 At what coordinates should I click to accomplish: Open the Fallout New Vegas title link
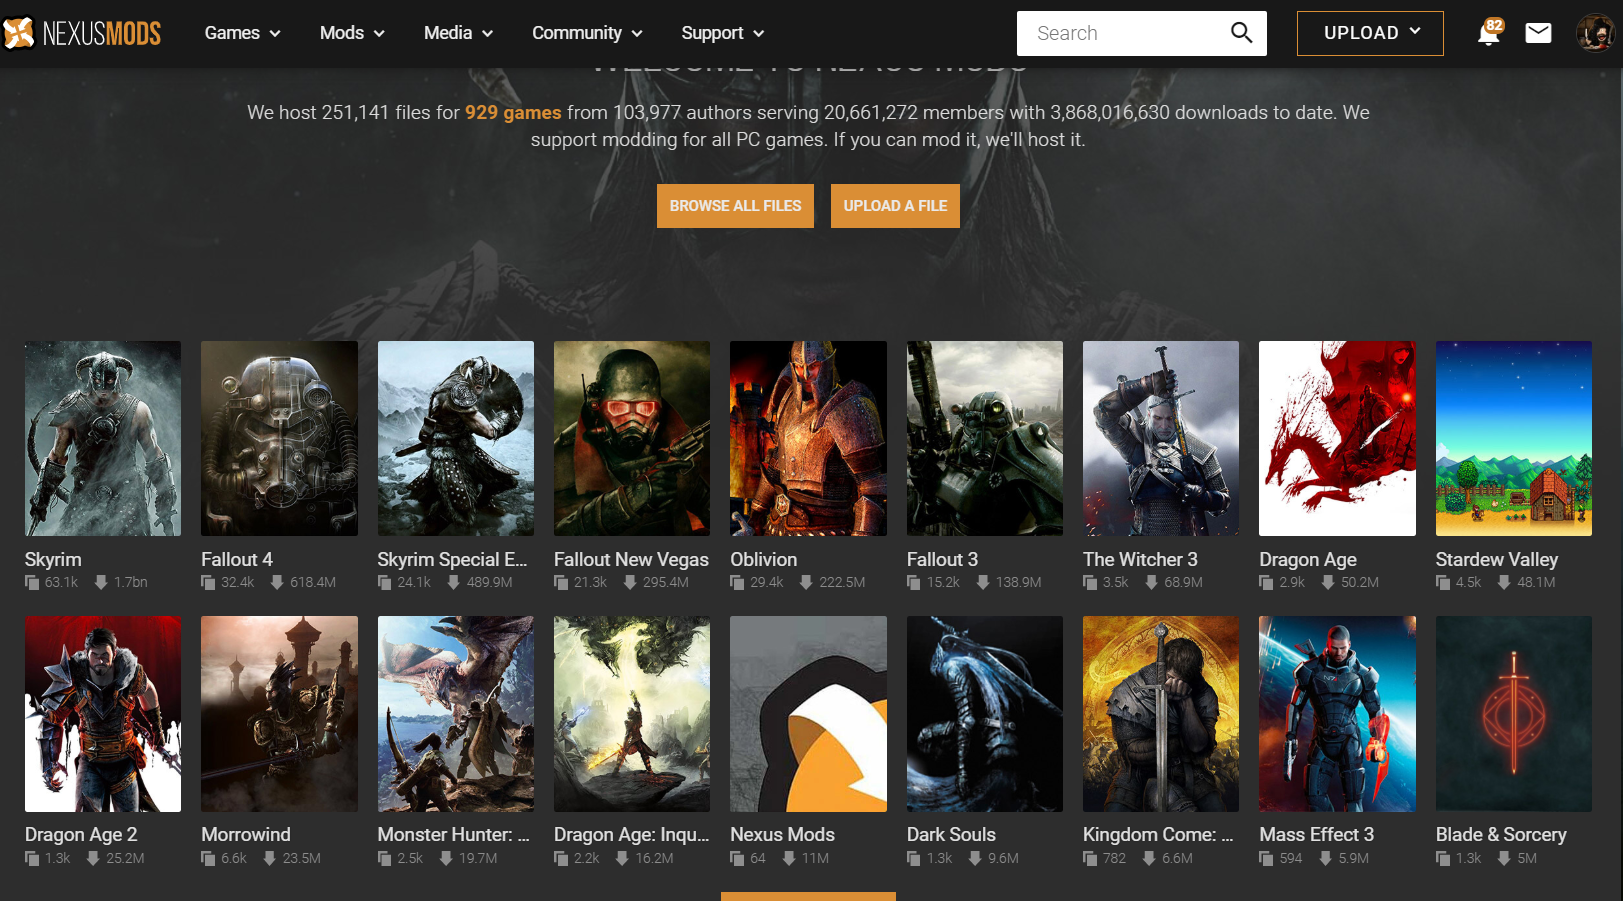pyautogui.click(x=631, y=559)
